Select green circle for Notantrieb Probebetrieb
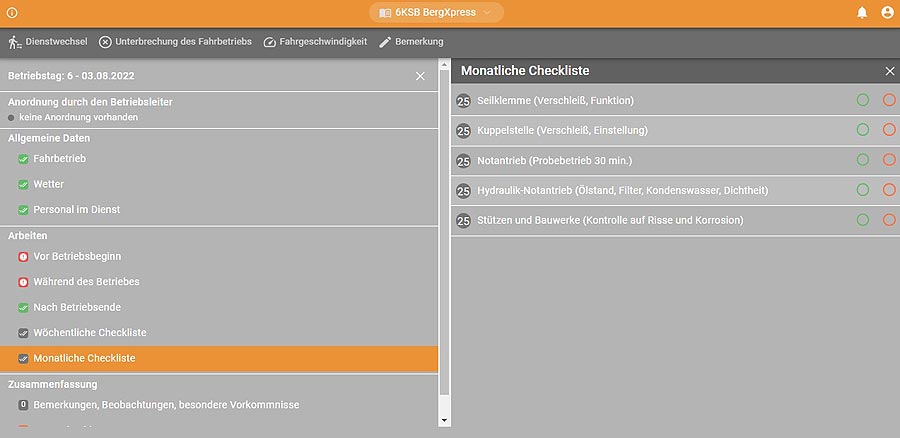Image resolution: width=900 pixels, height=438 pixels. click(x=862, y=160)
